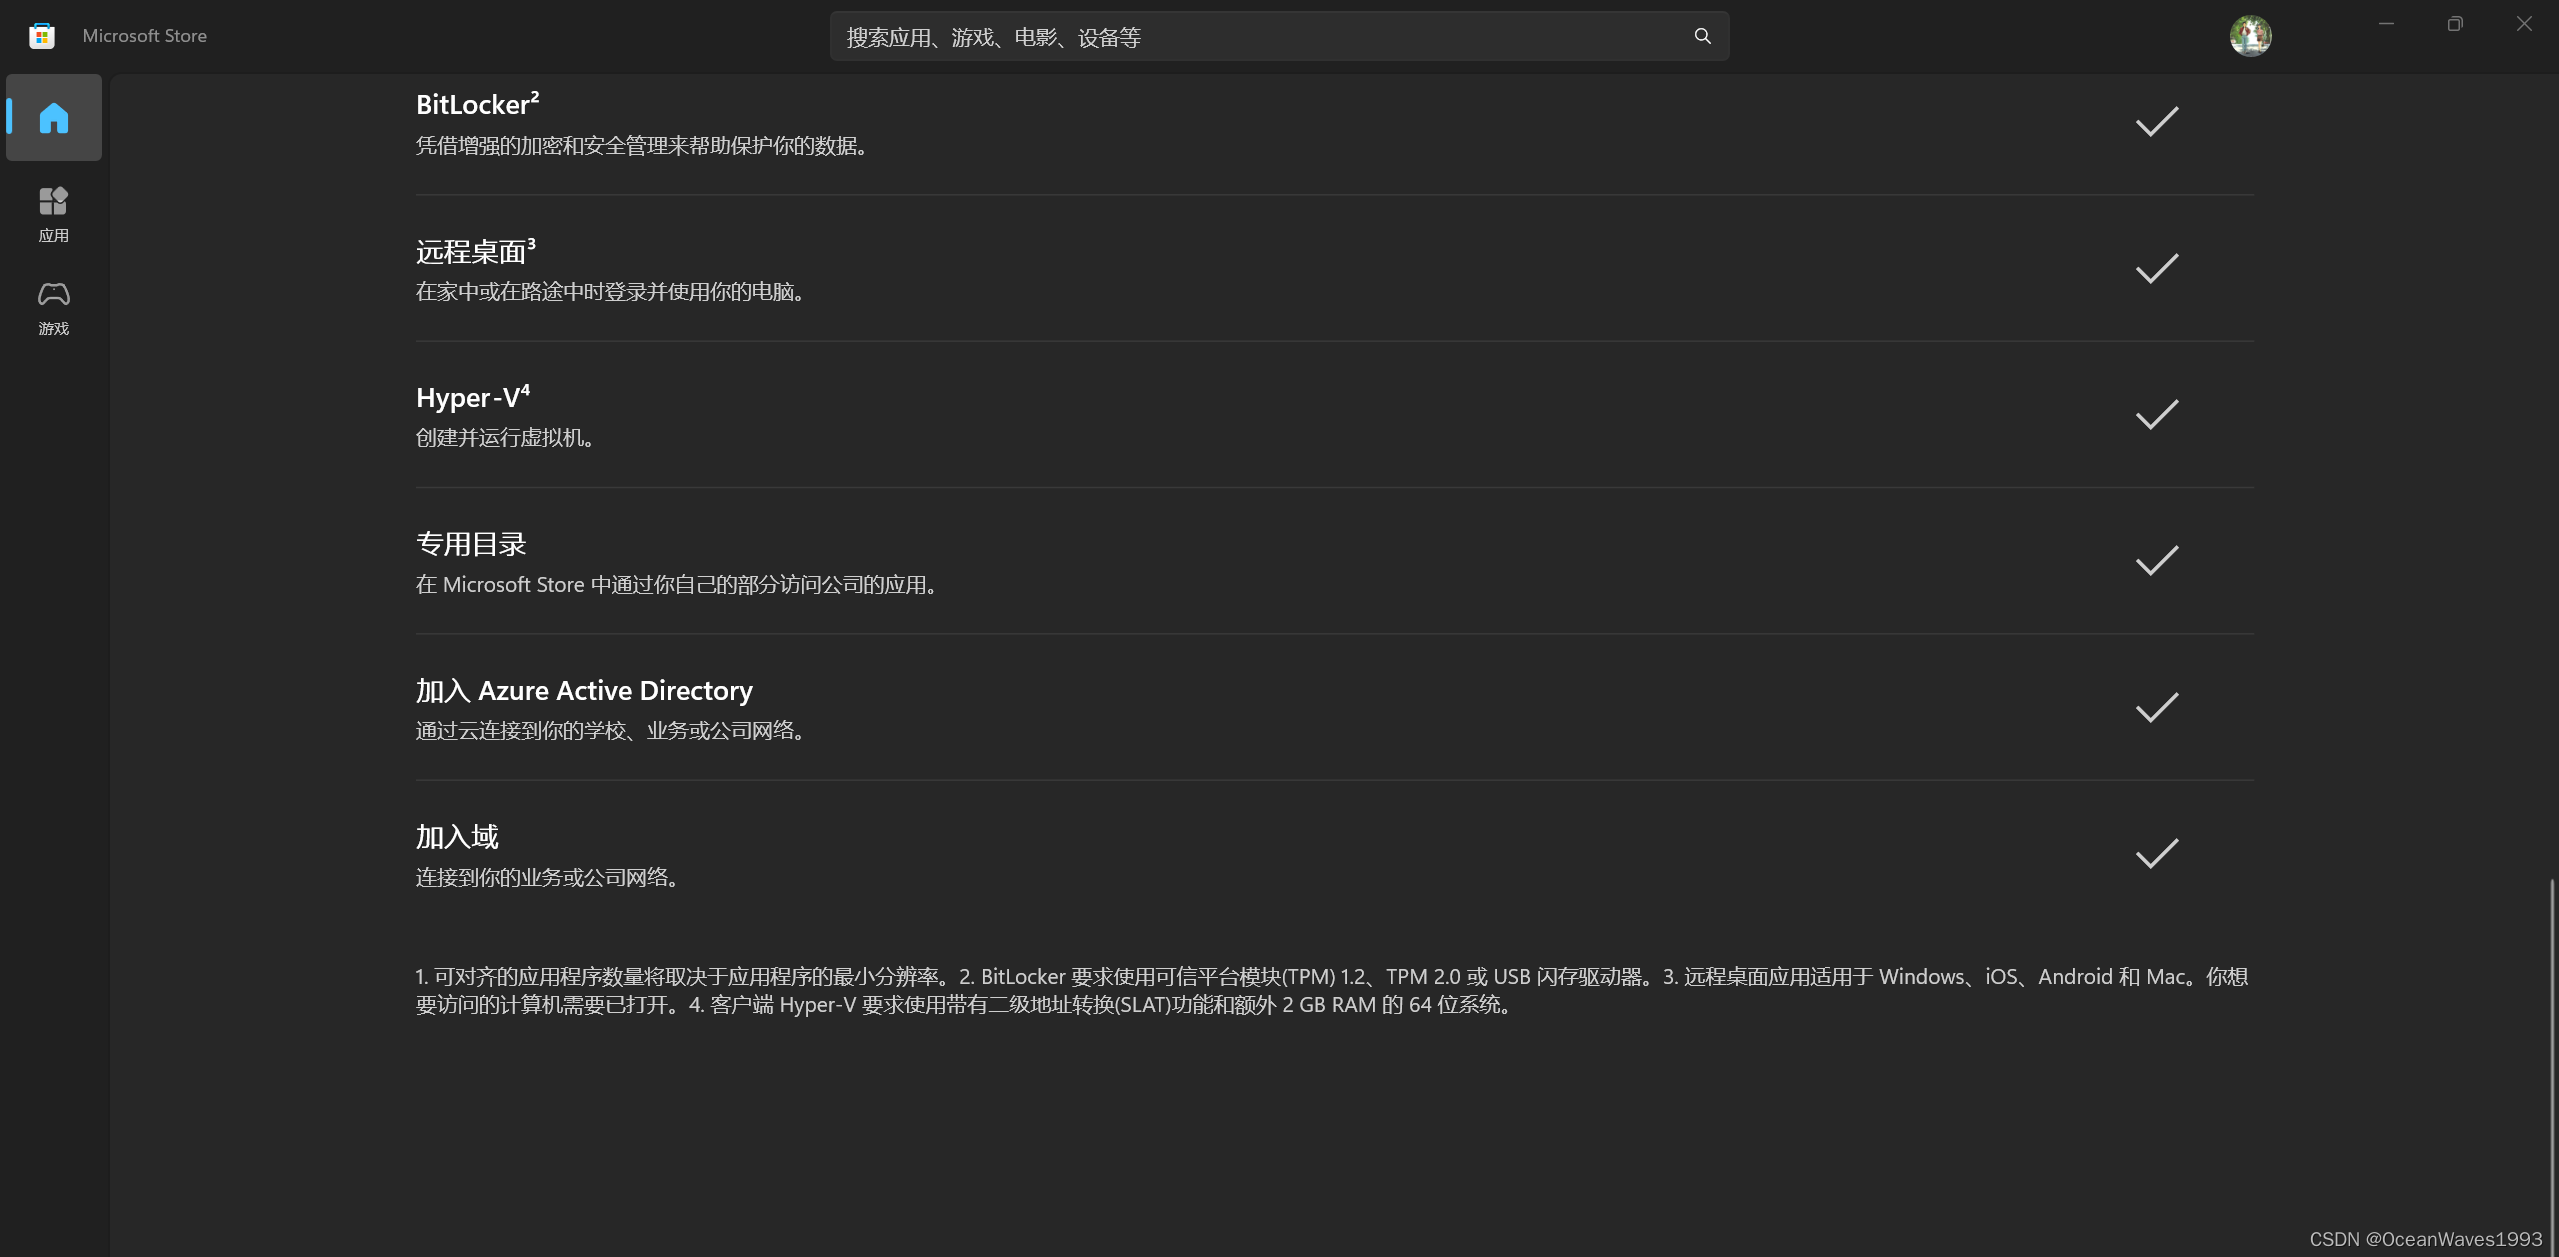Click the search box for apps and games
Image resolution: width=2559 pixels, height=1257 pixels.
(x=1279, y=36)
